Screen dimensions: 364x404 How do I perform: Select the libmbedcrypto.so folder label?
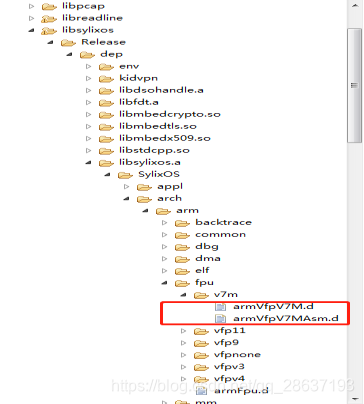click(x=170, y=114)
